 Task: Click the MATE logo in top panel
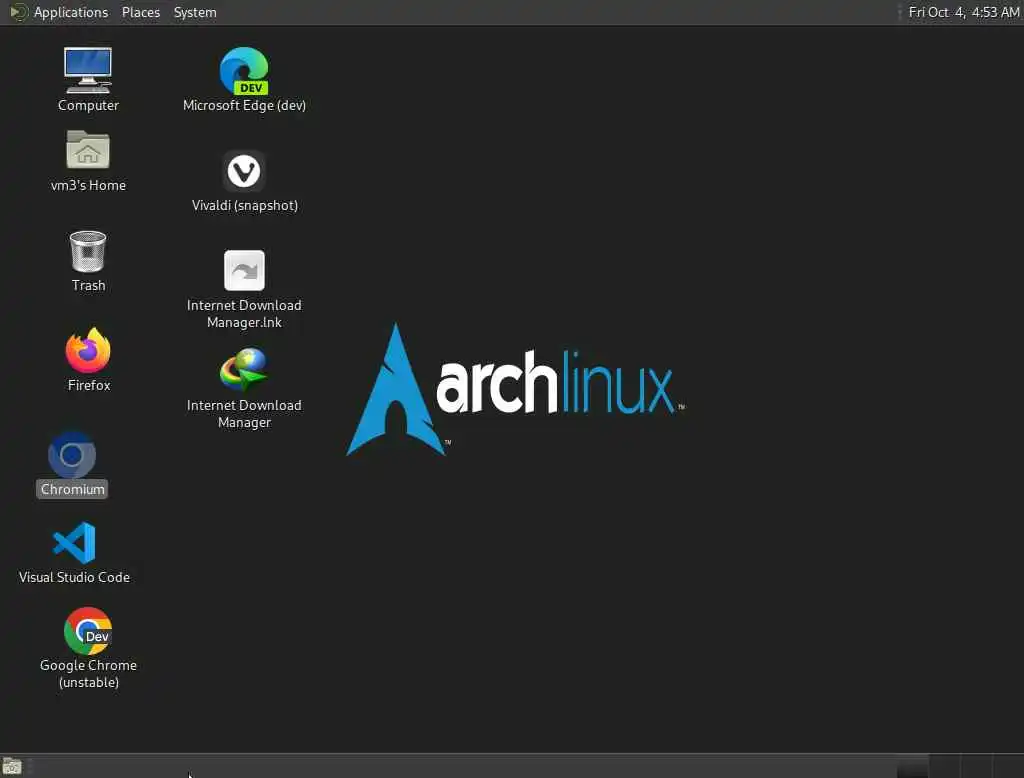pos(19,12)
